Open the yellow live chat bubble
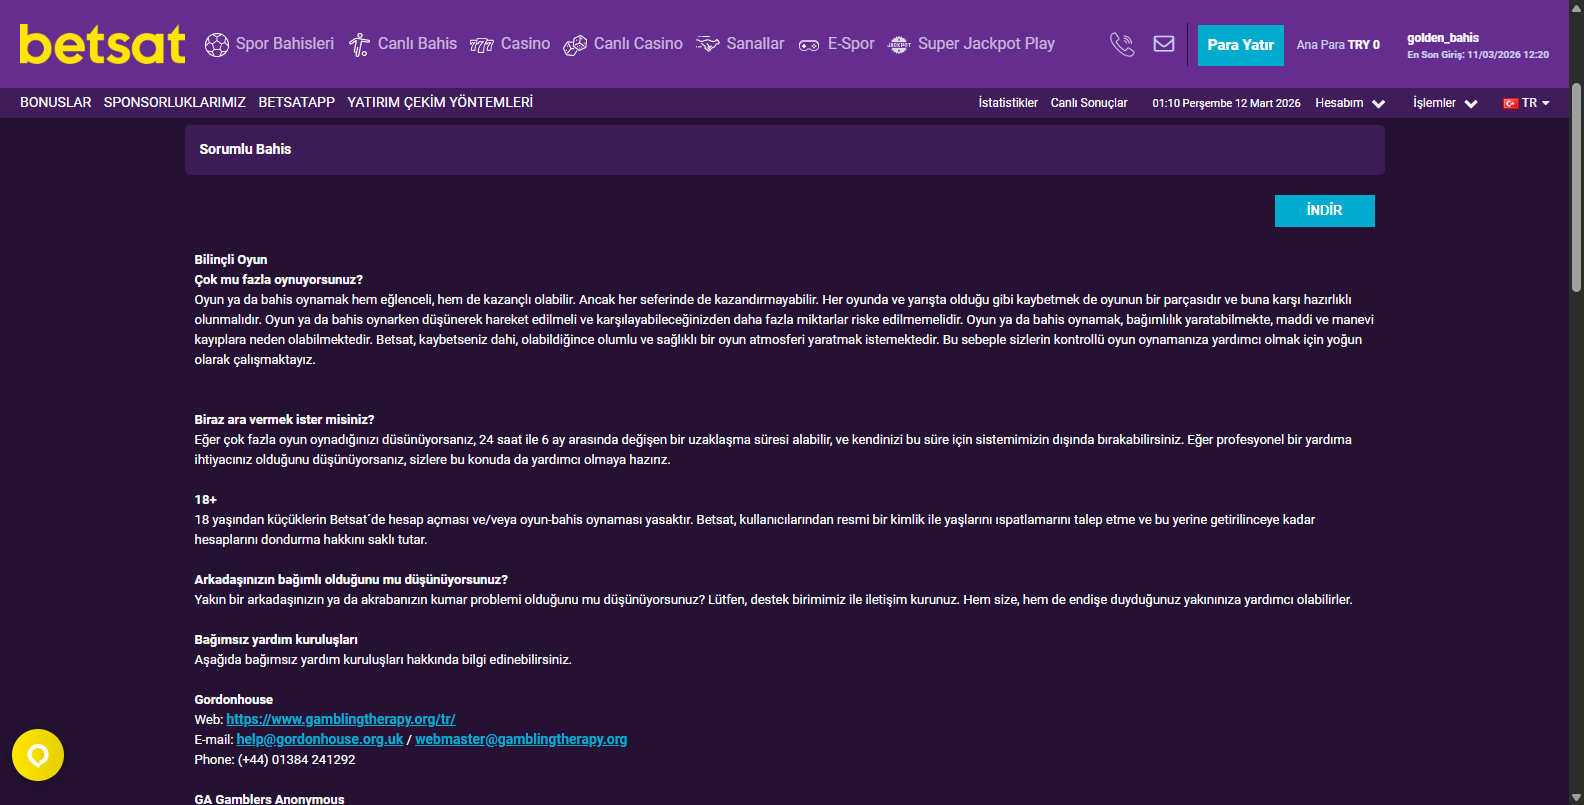Screen dimensions: 1584x805 pyautogui.click(x=38, y=755)
